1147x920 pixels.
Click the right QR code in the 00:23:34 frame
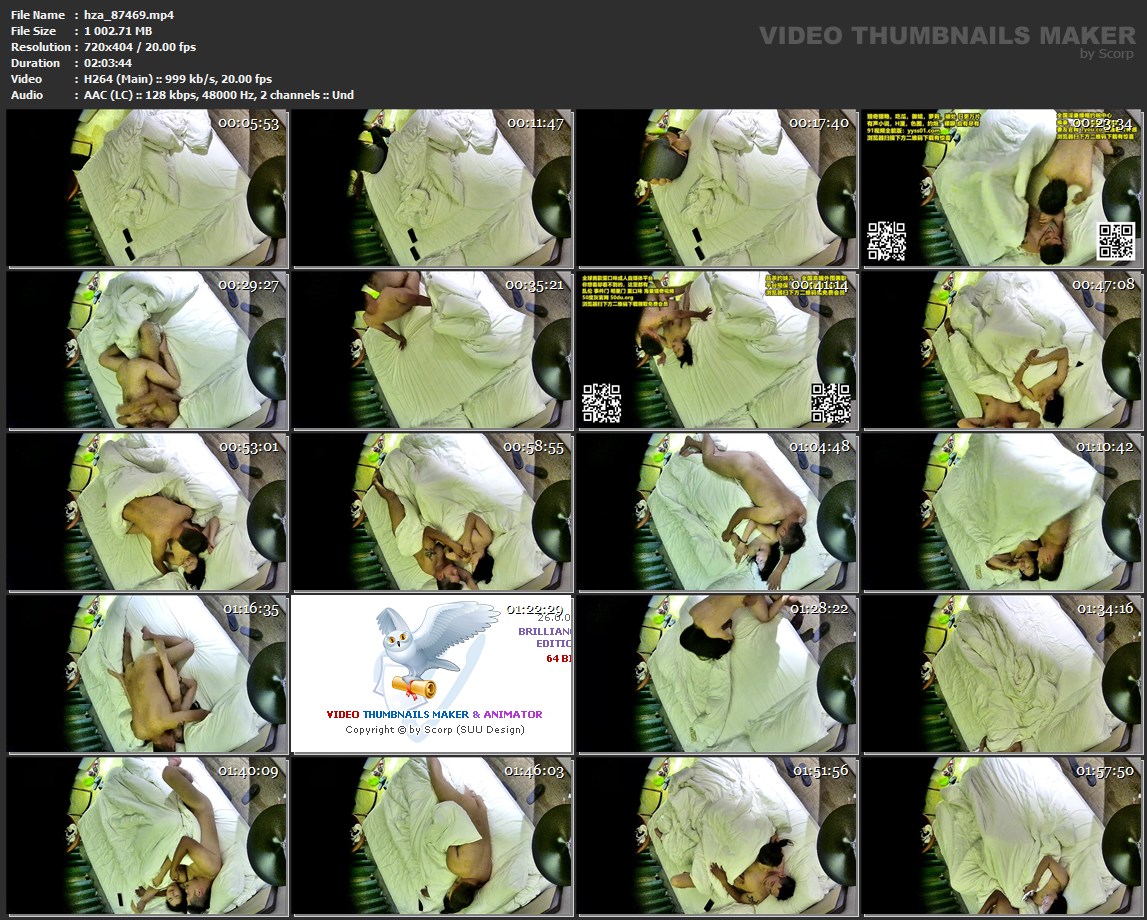pos(1116,241)
